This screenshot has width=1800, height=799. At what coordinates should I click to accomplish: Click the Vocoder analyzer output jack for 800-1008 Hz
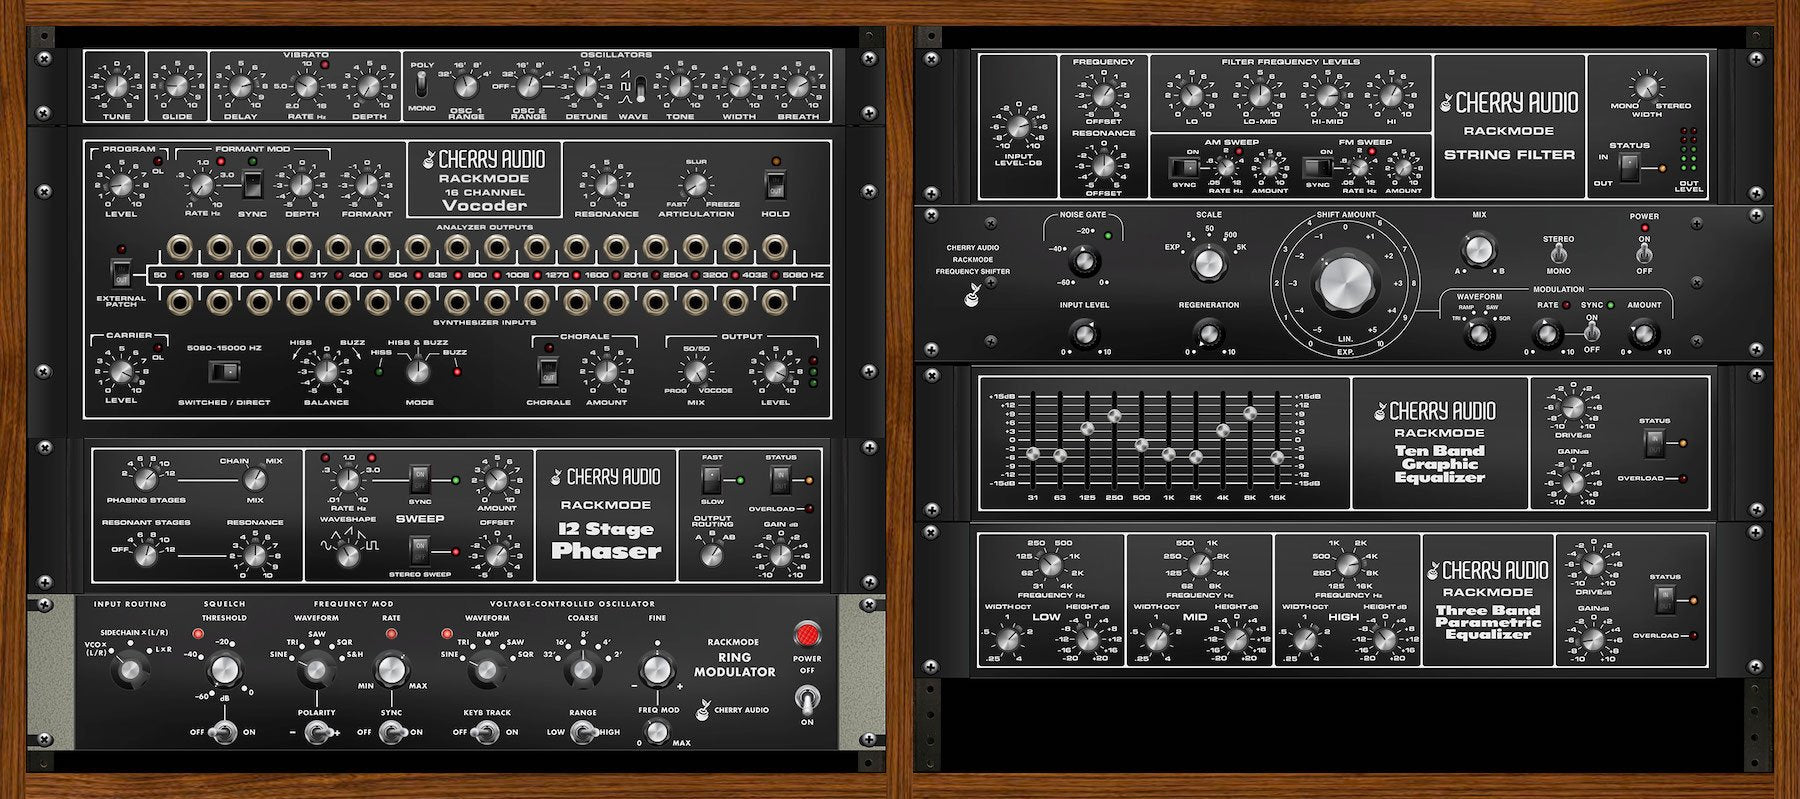(497, 246)
